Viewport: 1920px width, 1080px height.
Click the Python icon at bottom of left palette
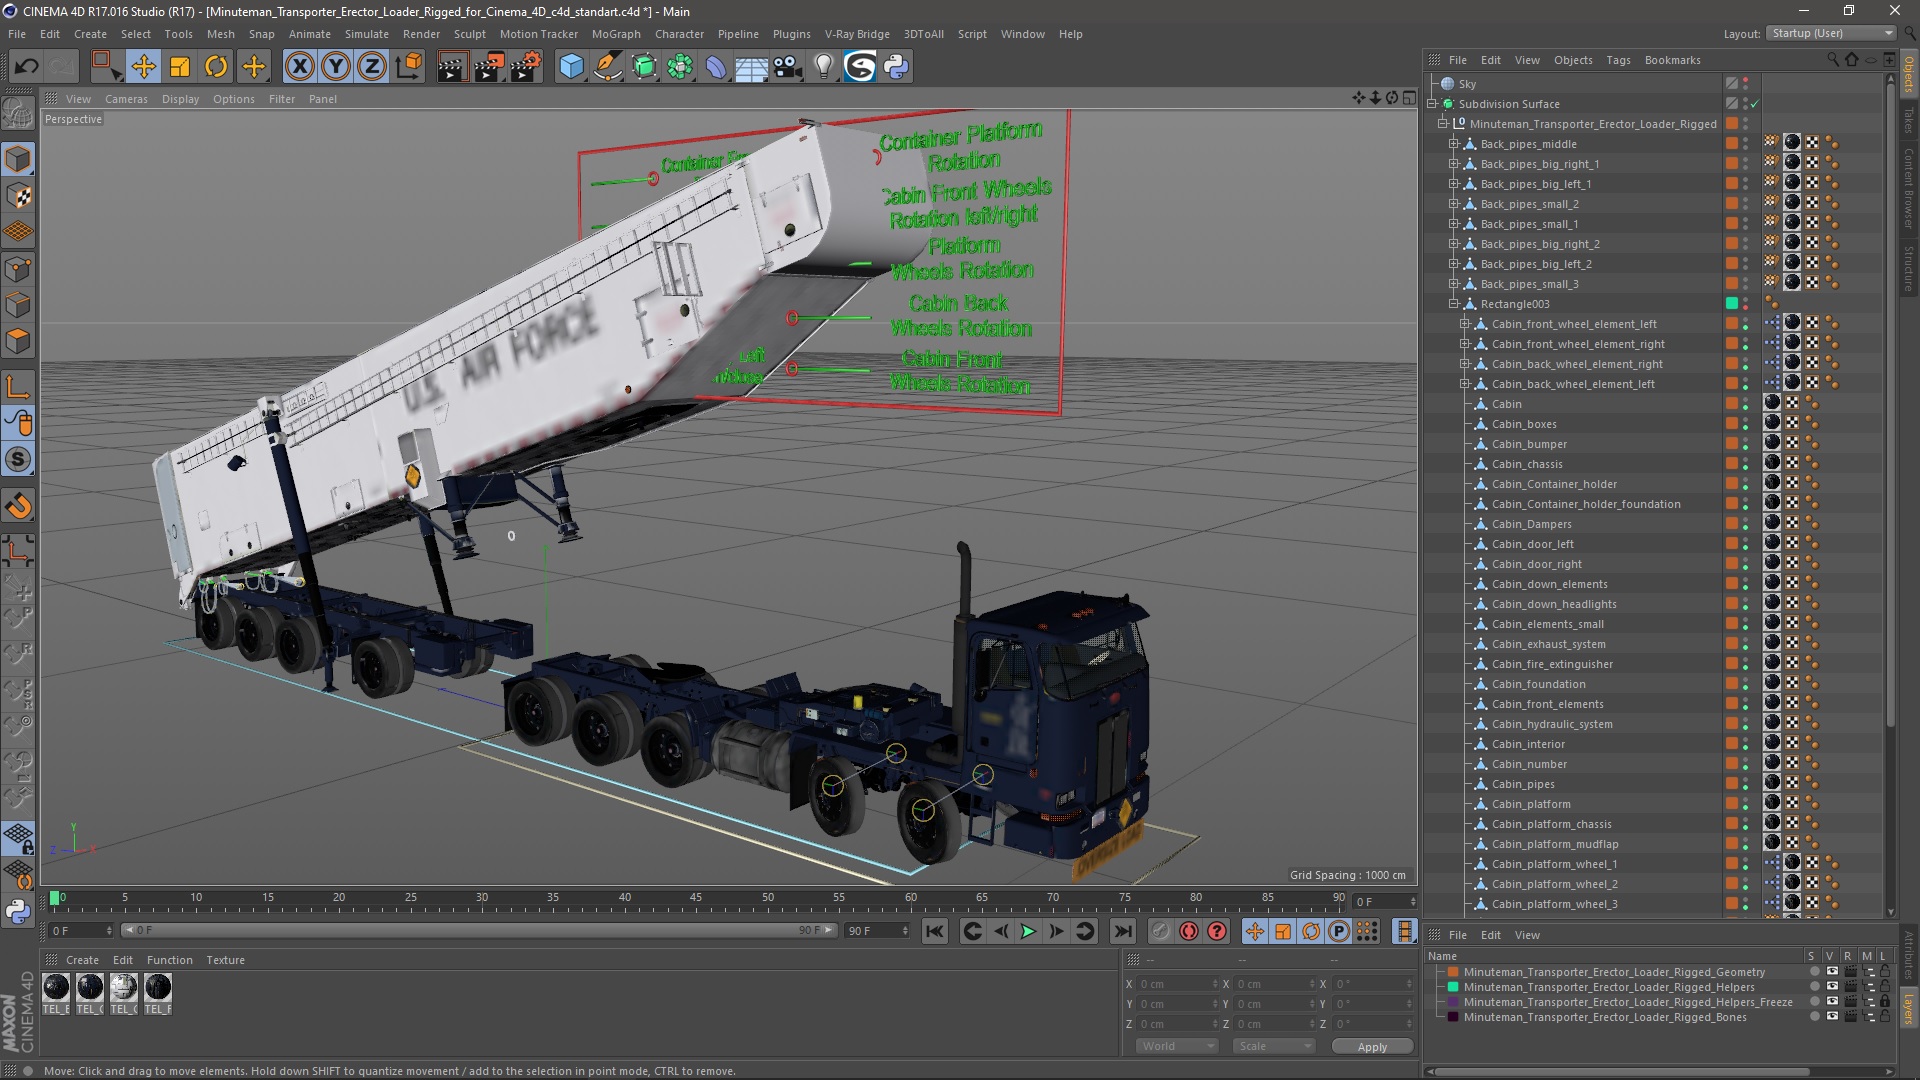click(18, 911)
